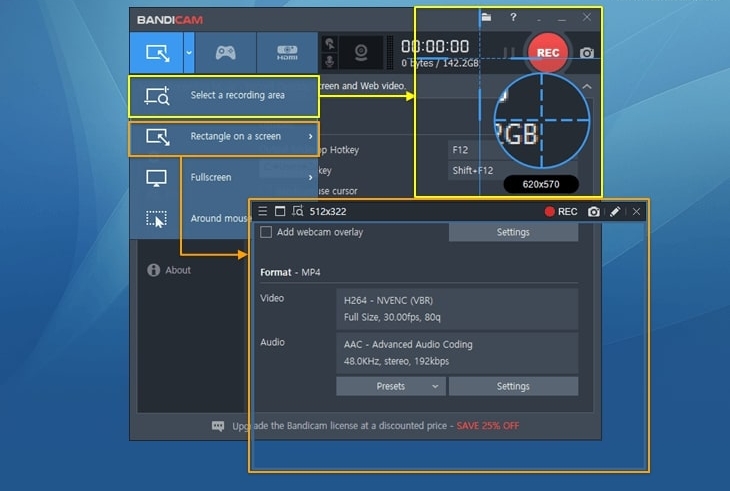This screenshot has width=730, height=491.
Task: Choose Select a recording area
Action: [223, 96]
